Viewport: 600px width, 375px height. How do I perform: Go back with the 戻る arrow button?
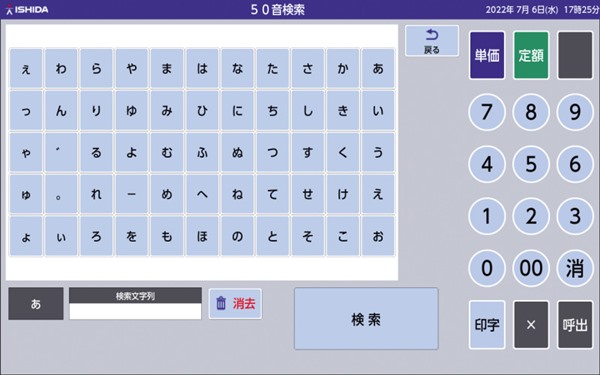[x=432, y=41]
